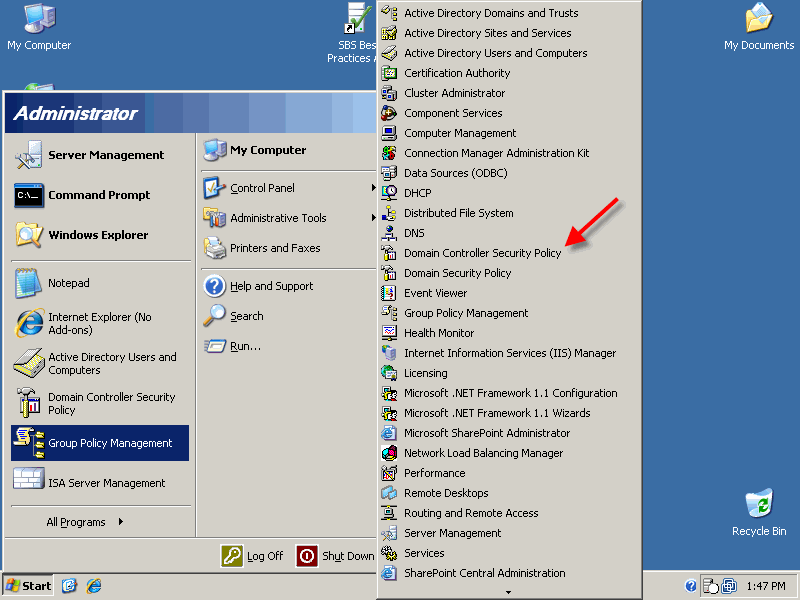This screenshot has width=800, height=600.
Task: Launch Windows Explorer icon
Action: tap(29, 235)
